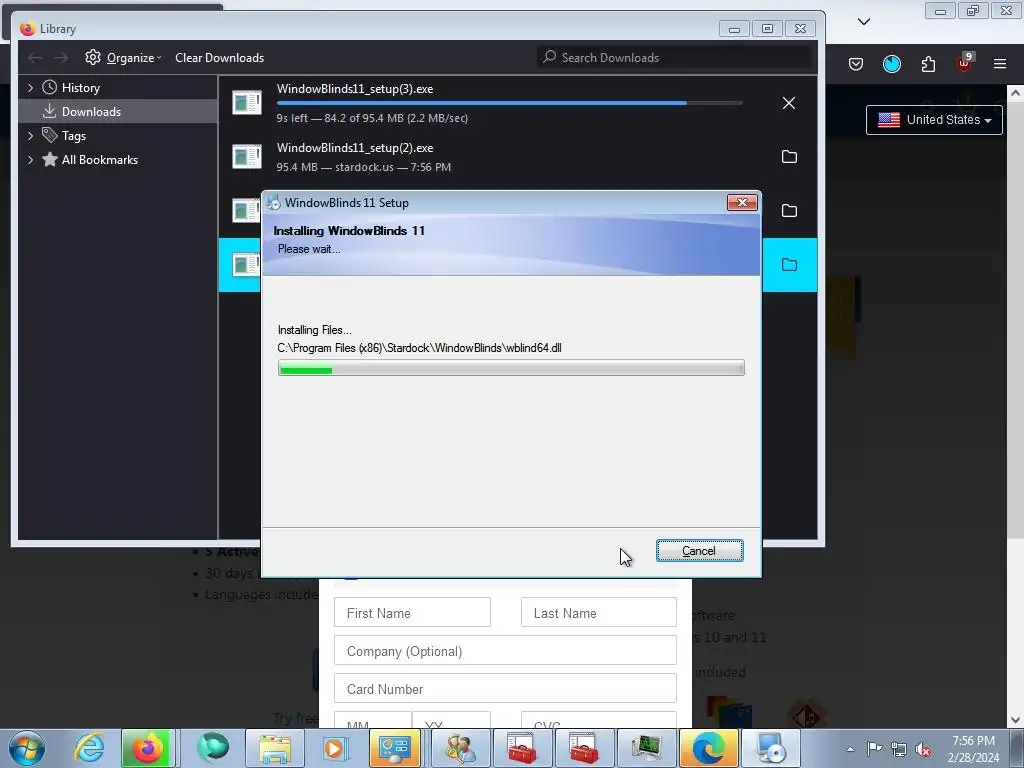Open clock showing 7:56 PM
Viewport: 1024px width, 768px height.
tap(973, 749)
